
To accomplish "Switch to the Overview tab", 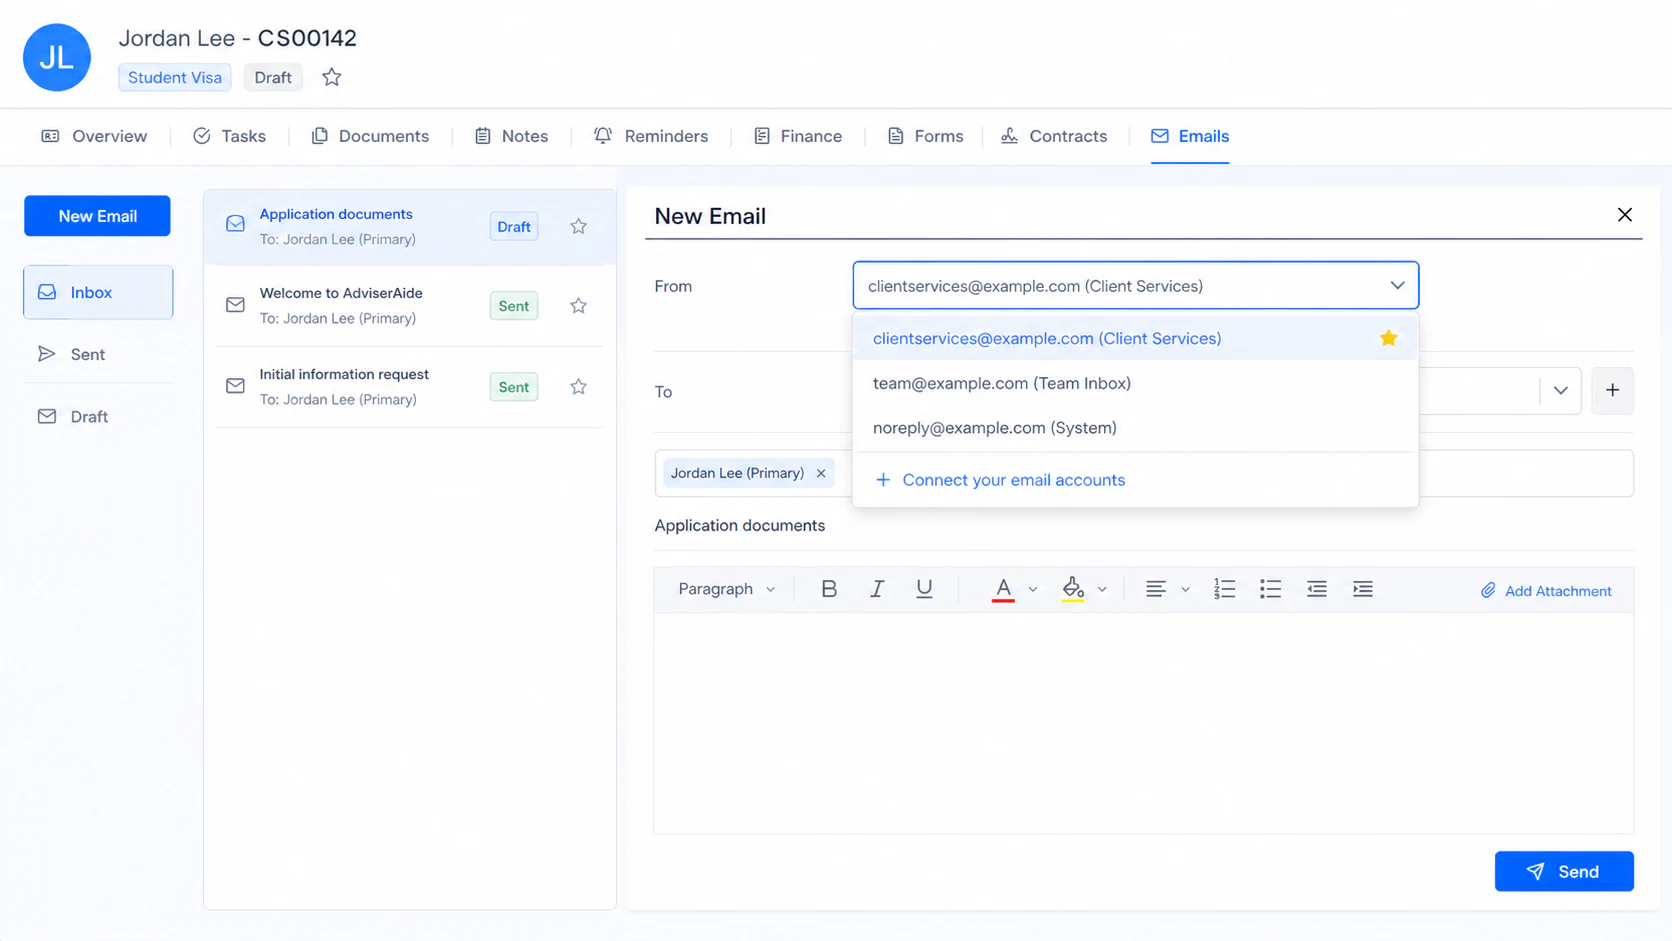I will 94,136.
